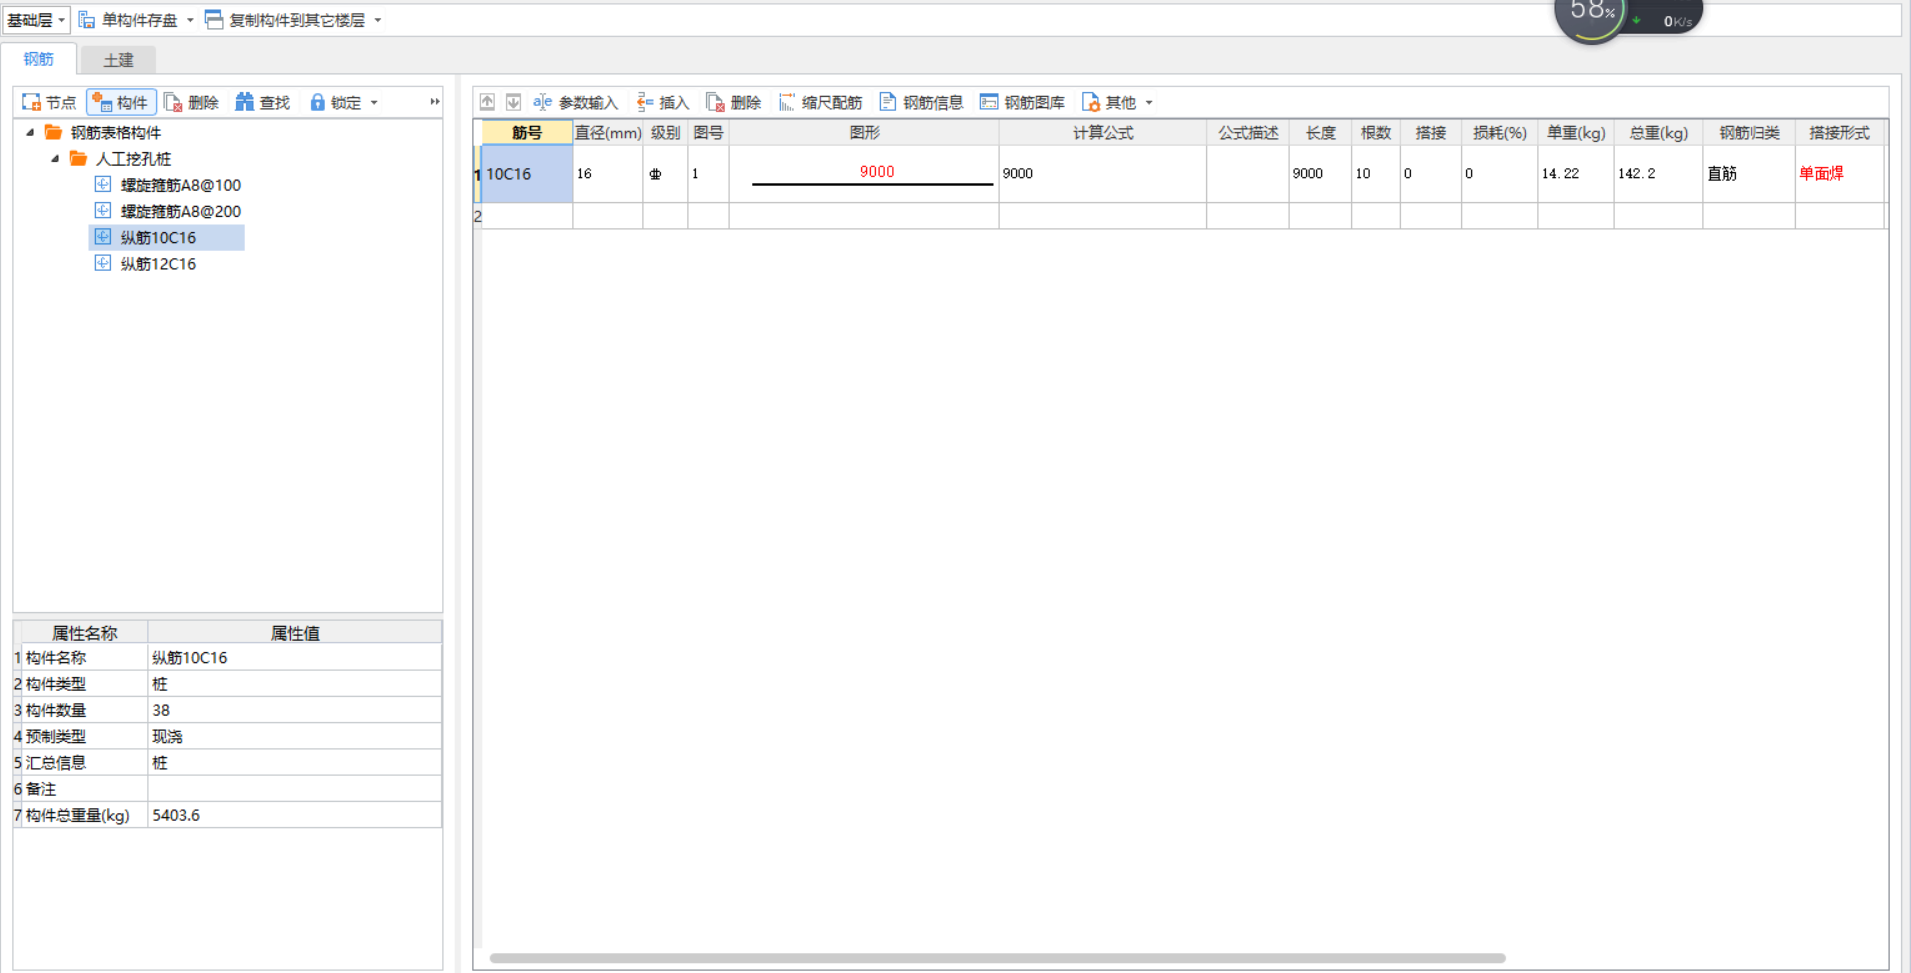This screenshot has width=1911, height=973.
Task: Click the 节点 (node) toolbar icon
Action: pos(32,103)
